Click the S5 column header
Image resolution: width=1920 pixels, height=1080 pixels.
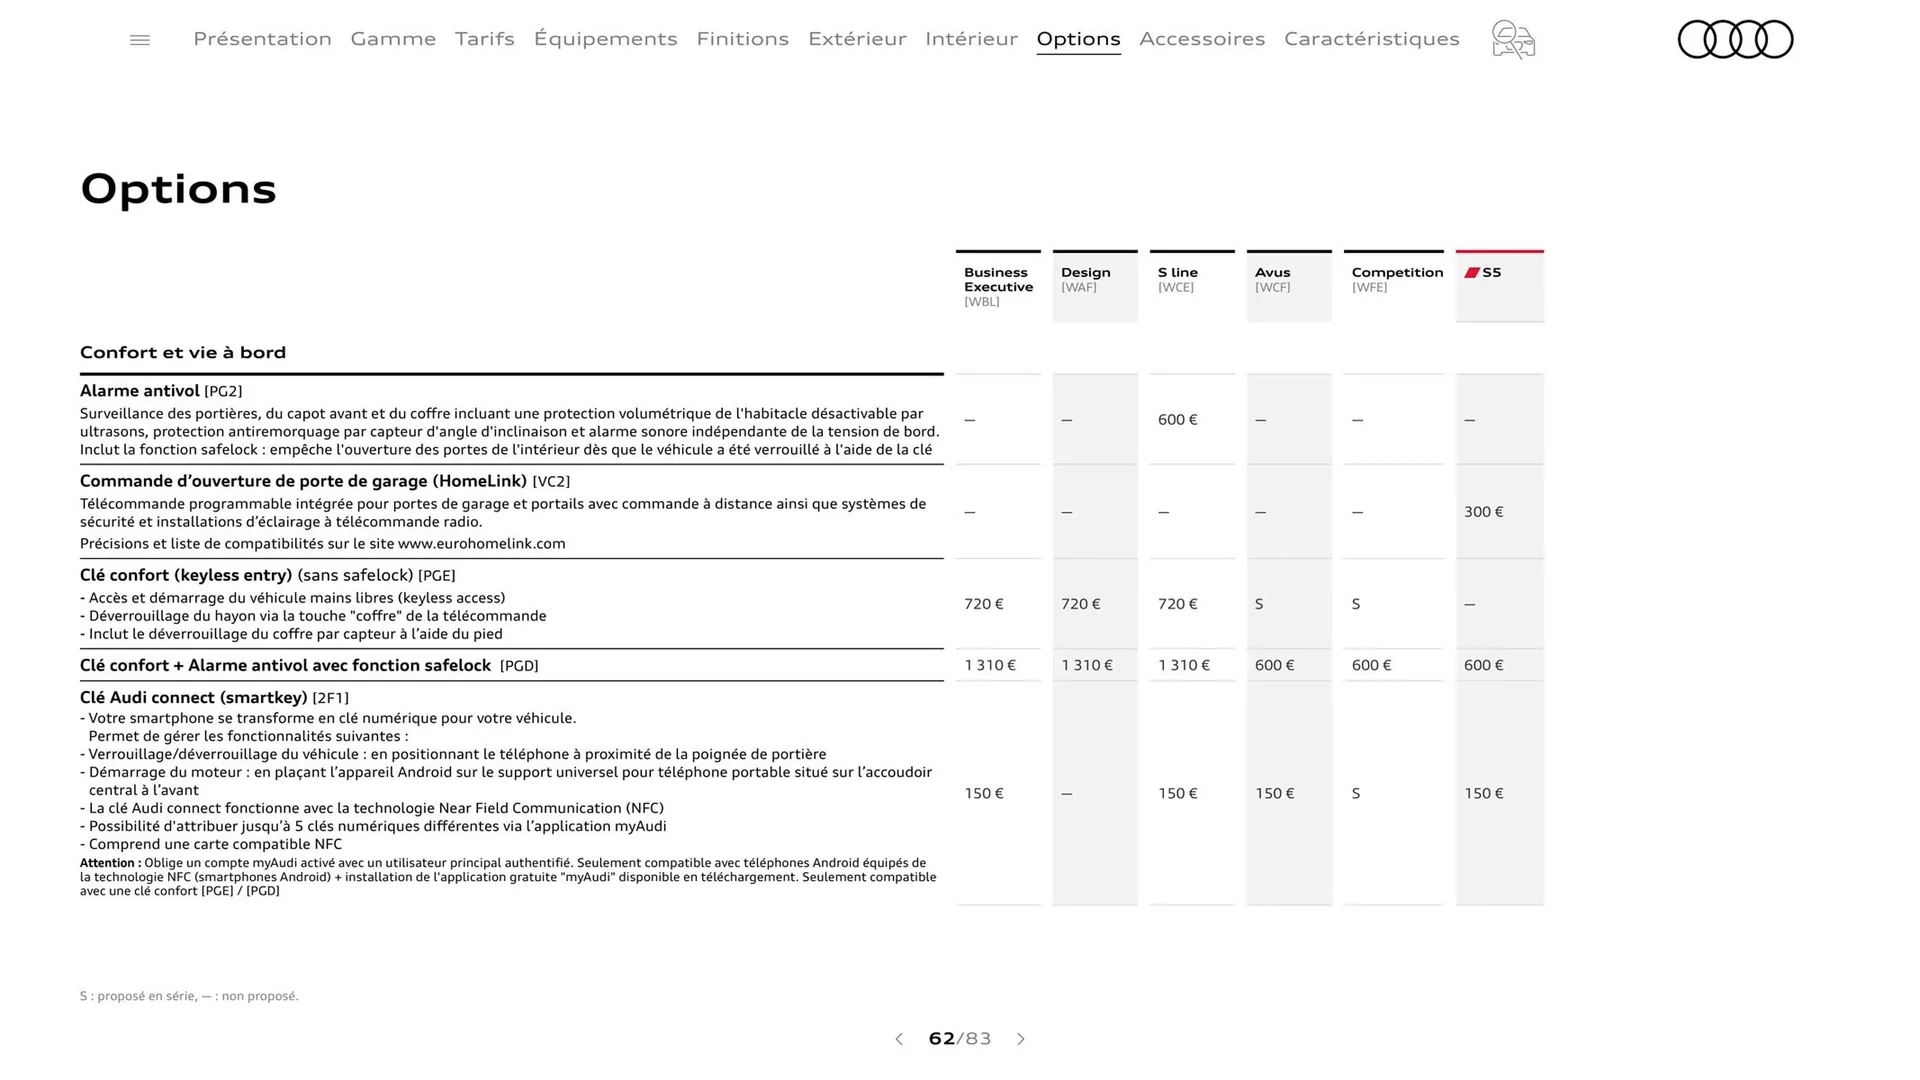point(1500,286)
